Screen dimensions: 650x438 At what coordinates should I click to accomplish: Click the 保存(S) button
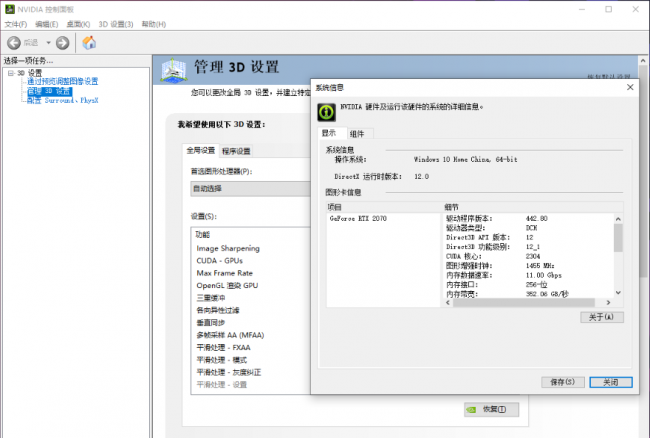(563, 382)
